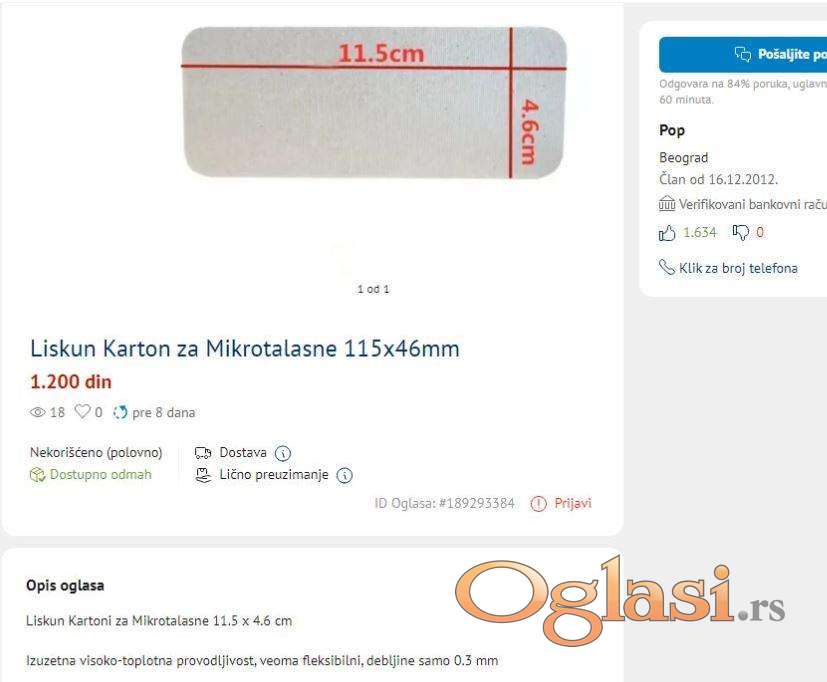Reveal number via Klik za broj telefona
Image resolution: width=827 pixels, height=682 pixels.
(x=738, y=268)
